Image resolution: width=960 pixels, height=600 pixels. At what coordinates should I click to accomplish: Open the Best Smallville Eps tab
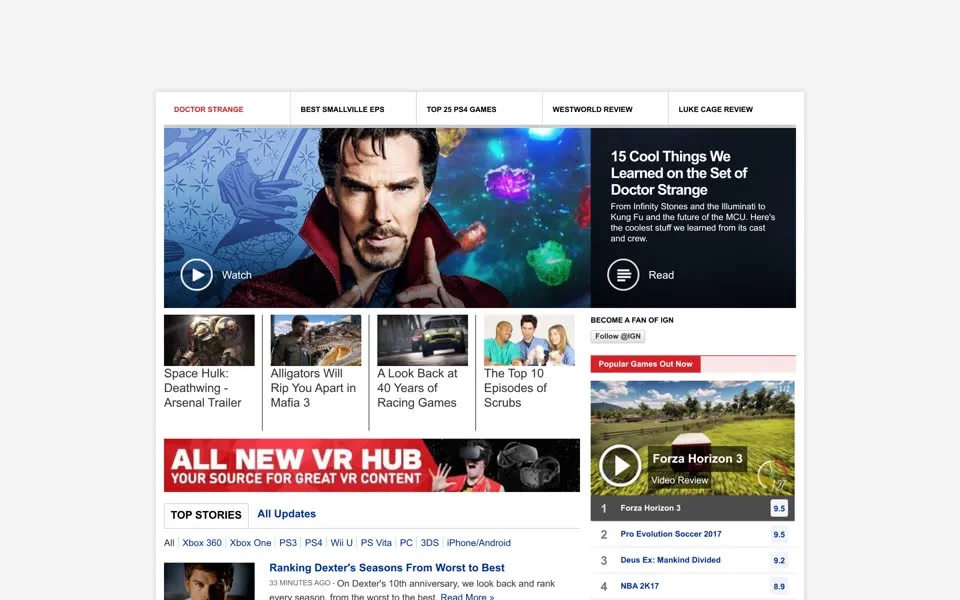[342, 110]
